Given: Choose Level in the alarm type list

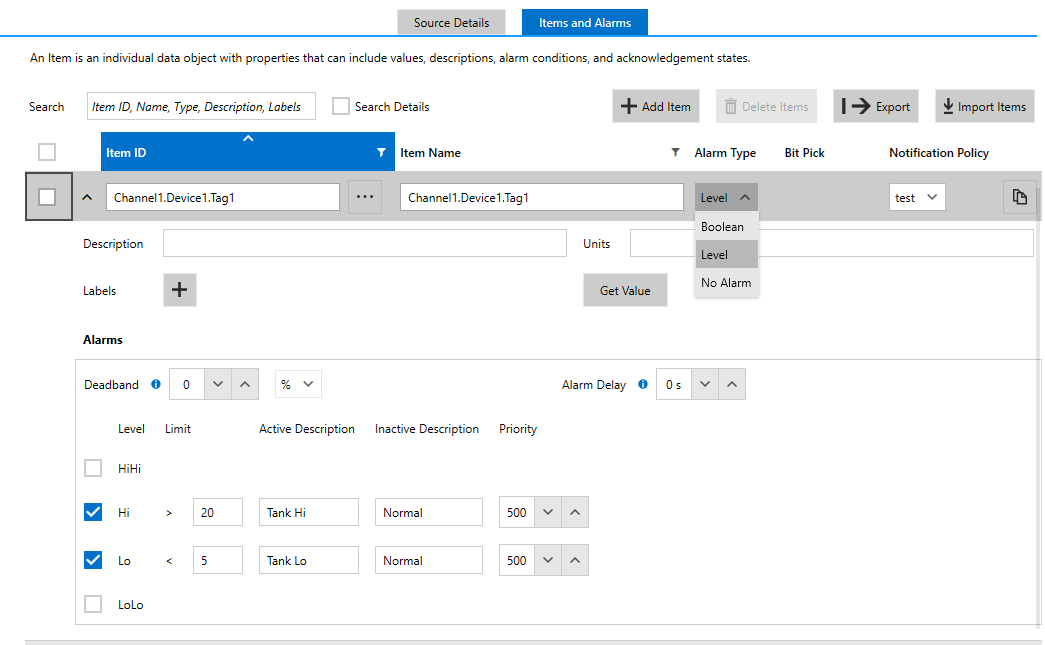Looking at the screenshot, I should coord(726,255).
